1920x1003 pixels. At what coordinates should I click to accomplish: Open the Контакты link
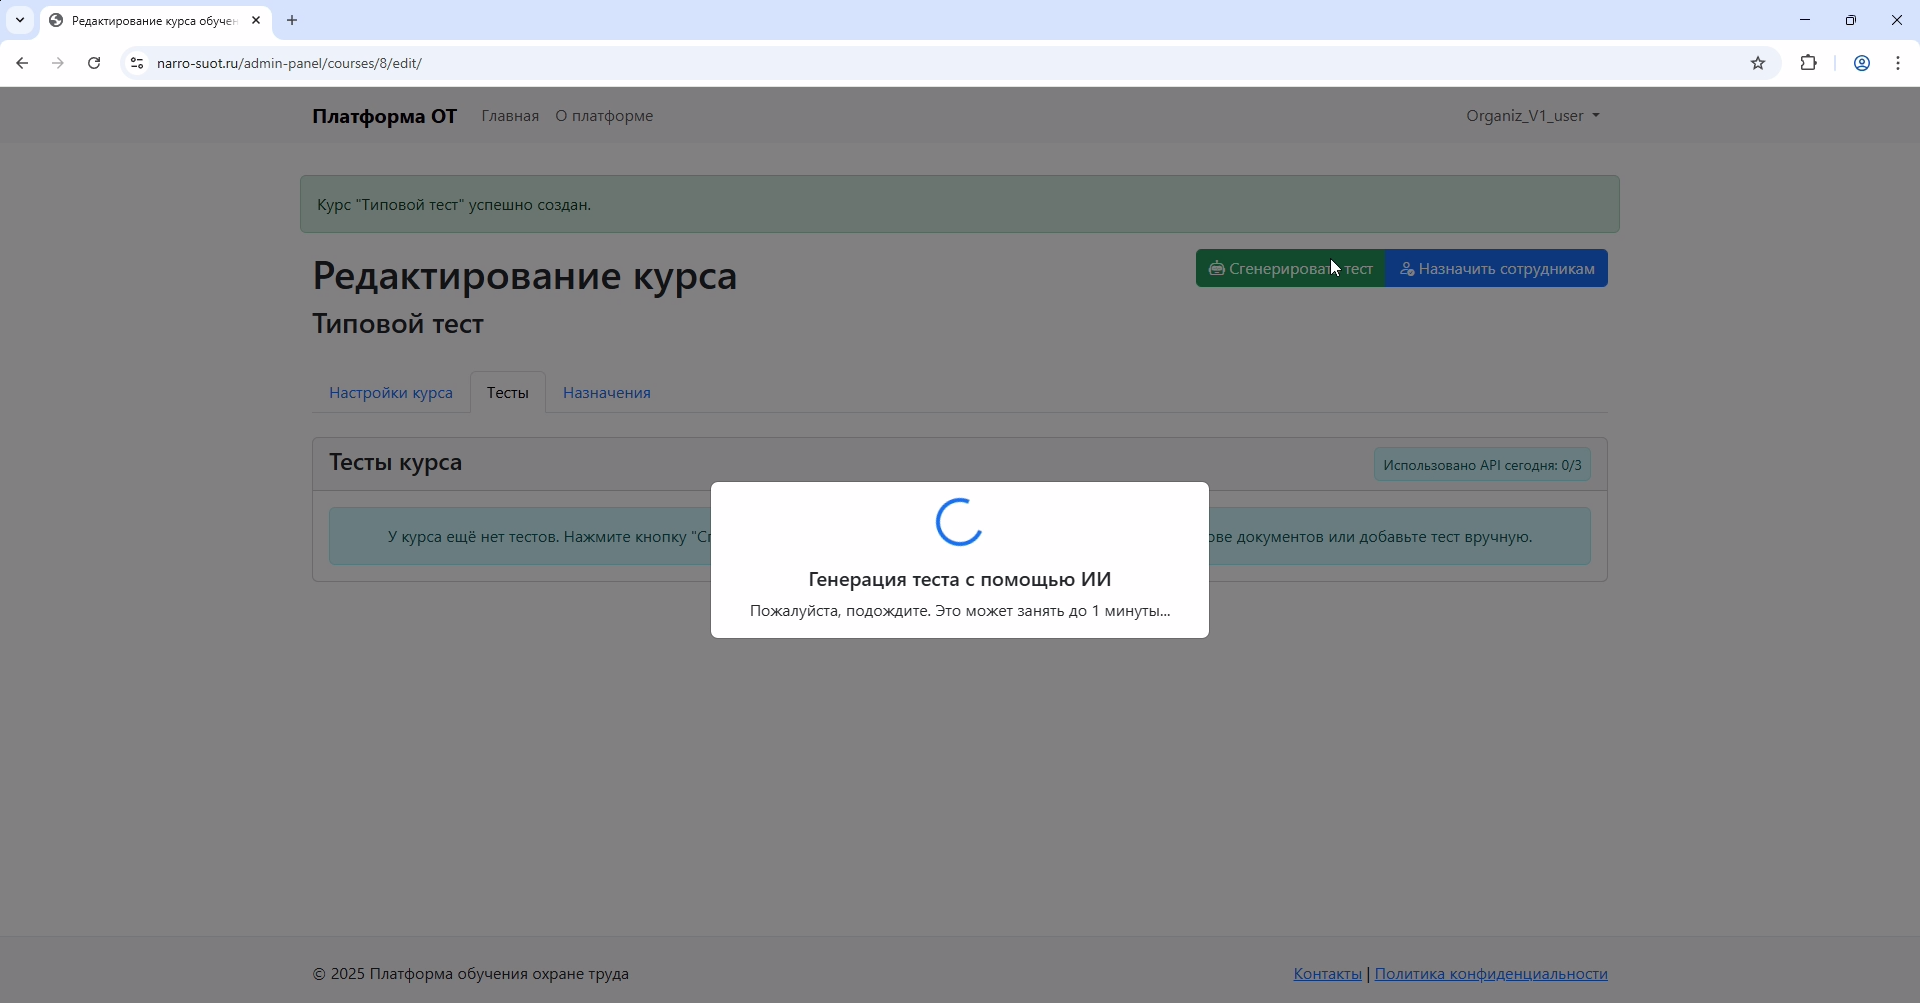pyautogui.click(x=1327, y=973)
